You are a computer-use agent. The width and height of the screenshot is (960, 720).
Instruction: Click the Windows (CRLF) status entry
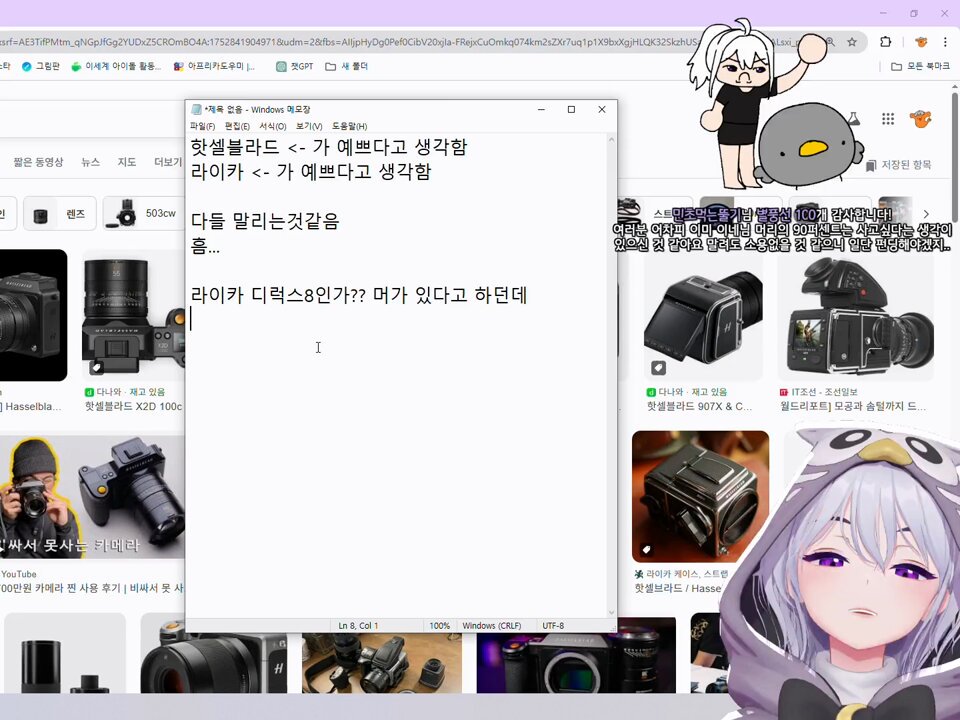[x=492, y=626]
